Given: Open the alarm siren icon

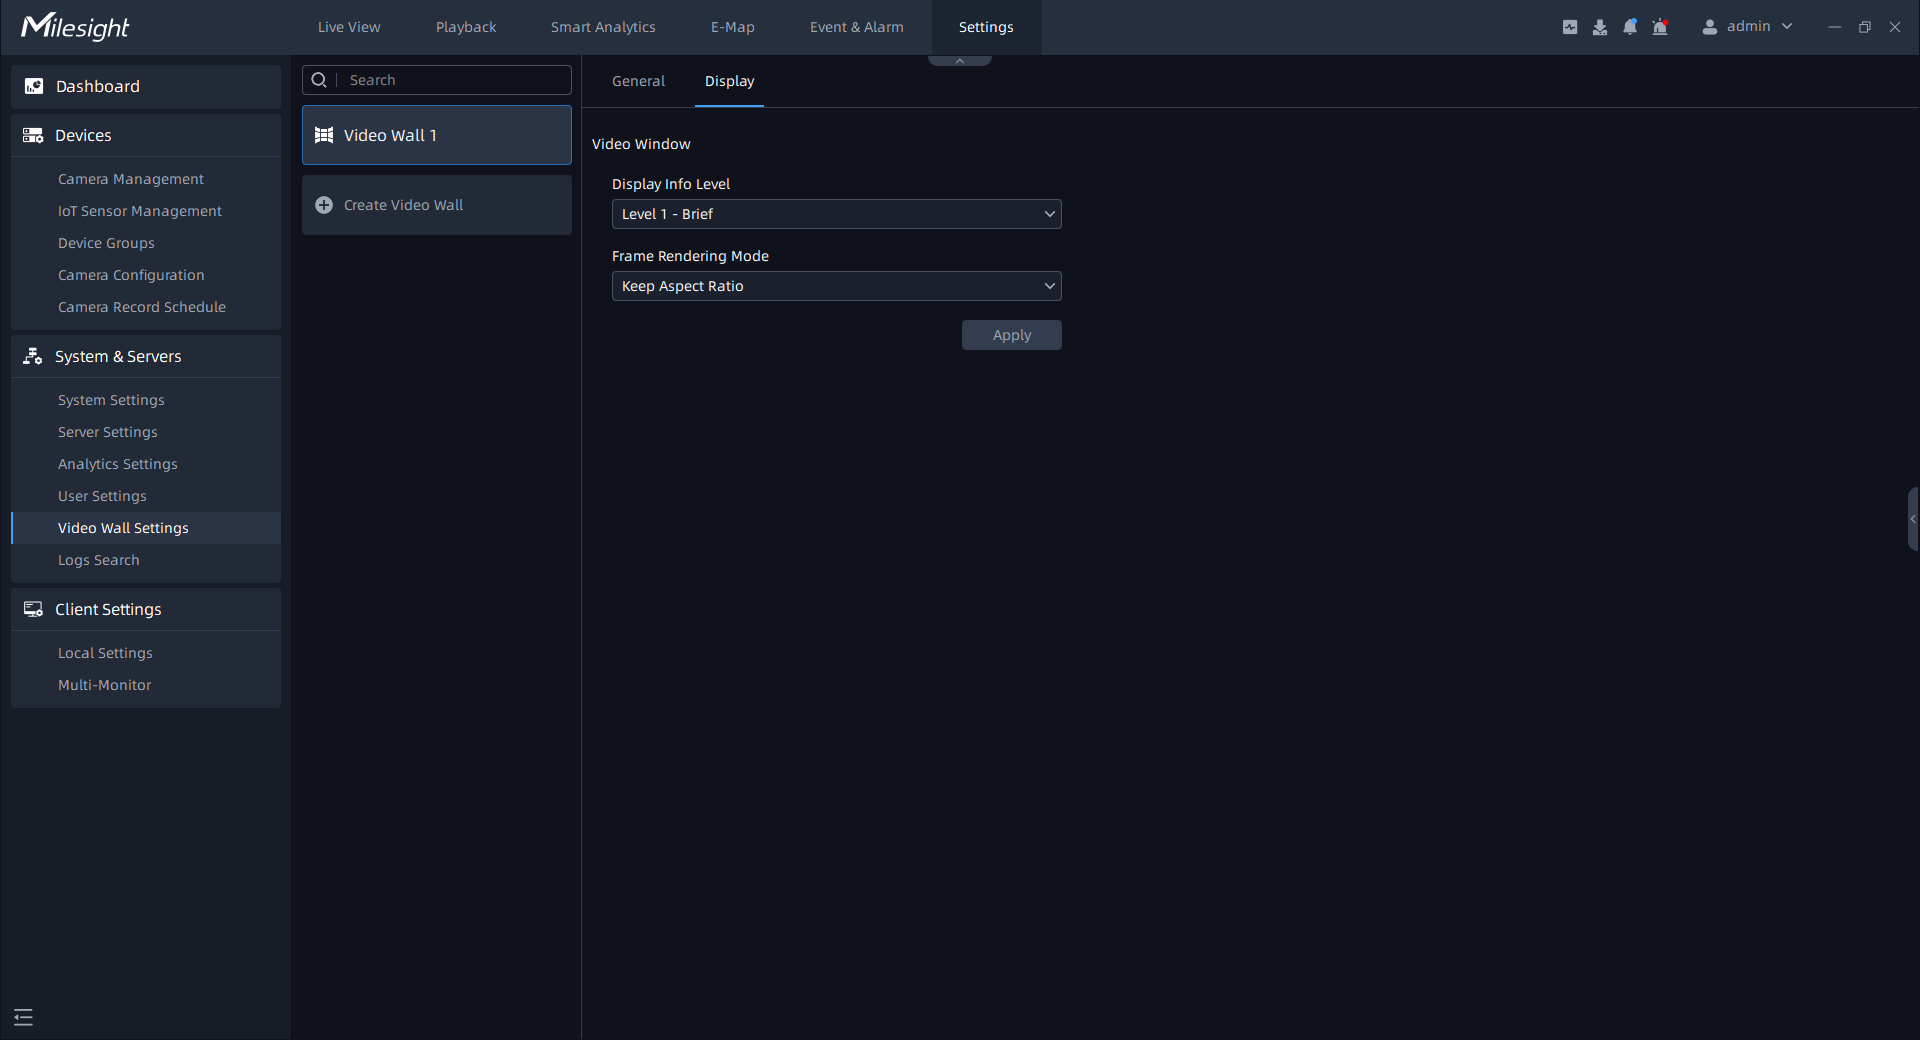Looking at the screenshot, I should [x=1660, y=27].
